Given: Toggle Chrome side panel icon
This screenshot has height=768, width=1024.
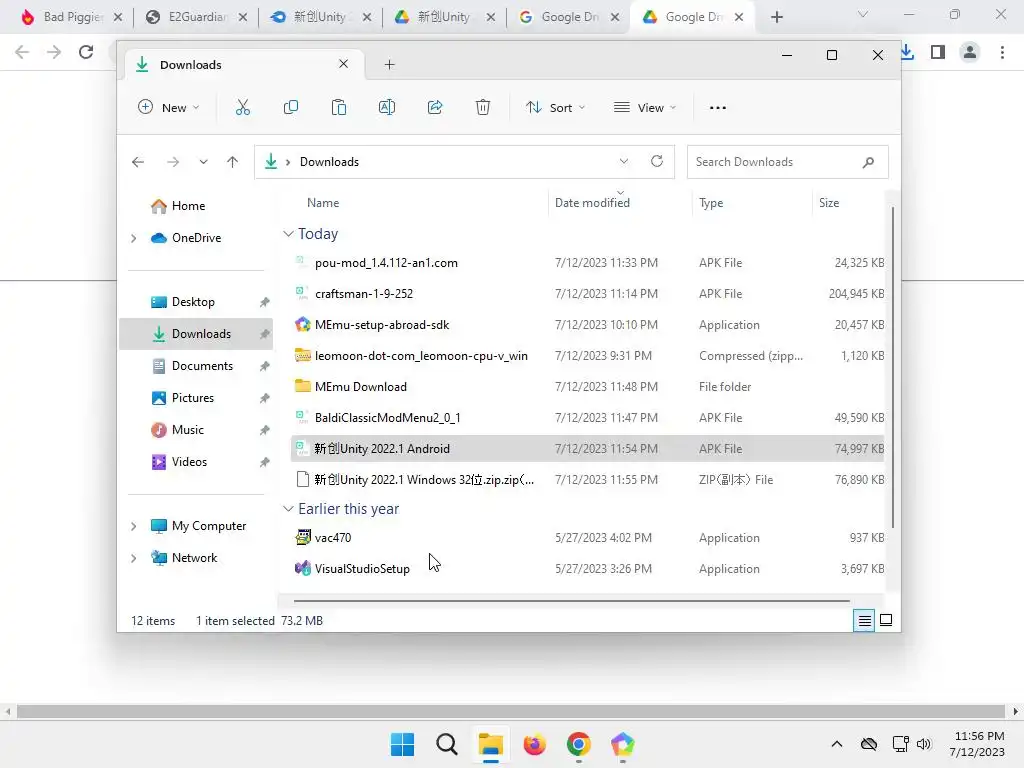Looking at the screenshot, I should pyautogui.click(x=938, y=52).
